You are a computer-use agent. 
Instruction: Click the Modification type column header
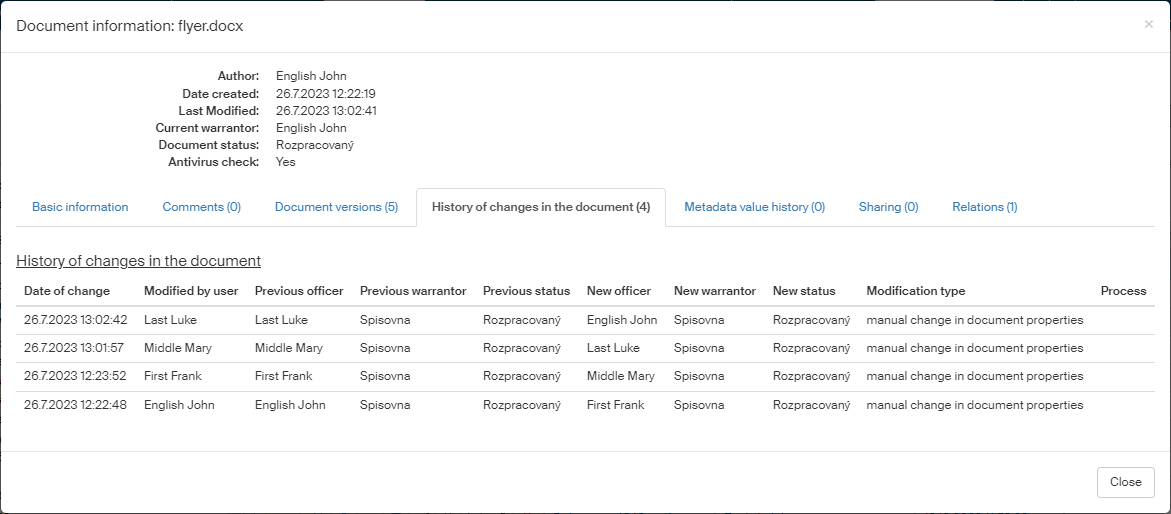click(915, 291)
